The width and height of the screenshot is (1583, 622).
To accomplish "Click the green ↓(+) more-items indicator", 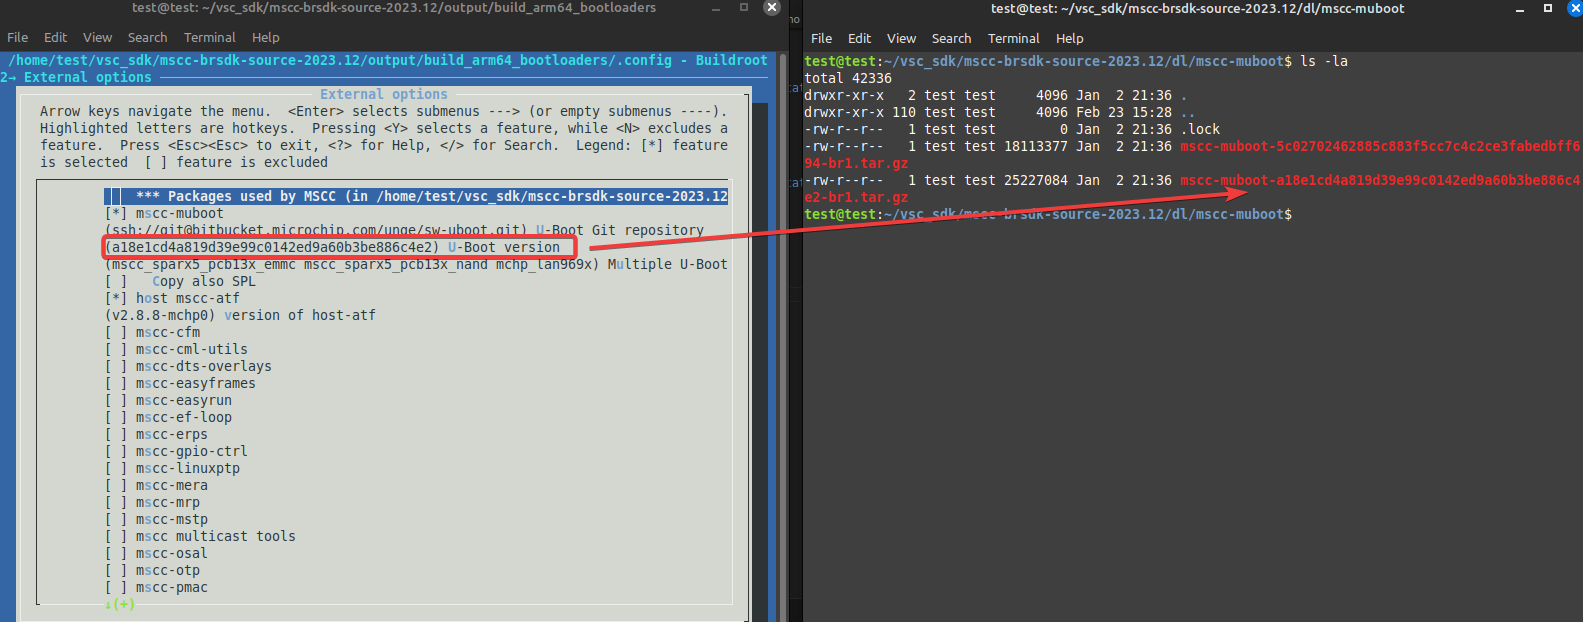I will click(x=119, y=604).
